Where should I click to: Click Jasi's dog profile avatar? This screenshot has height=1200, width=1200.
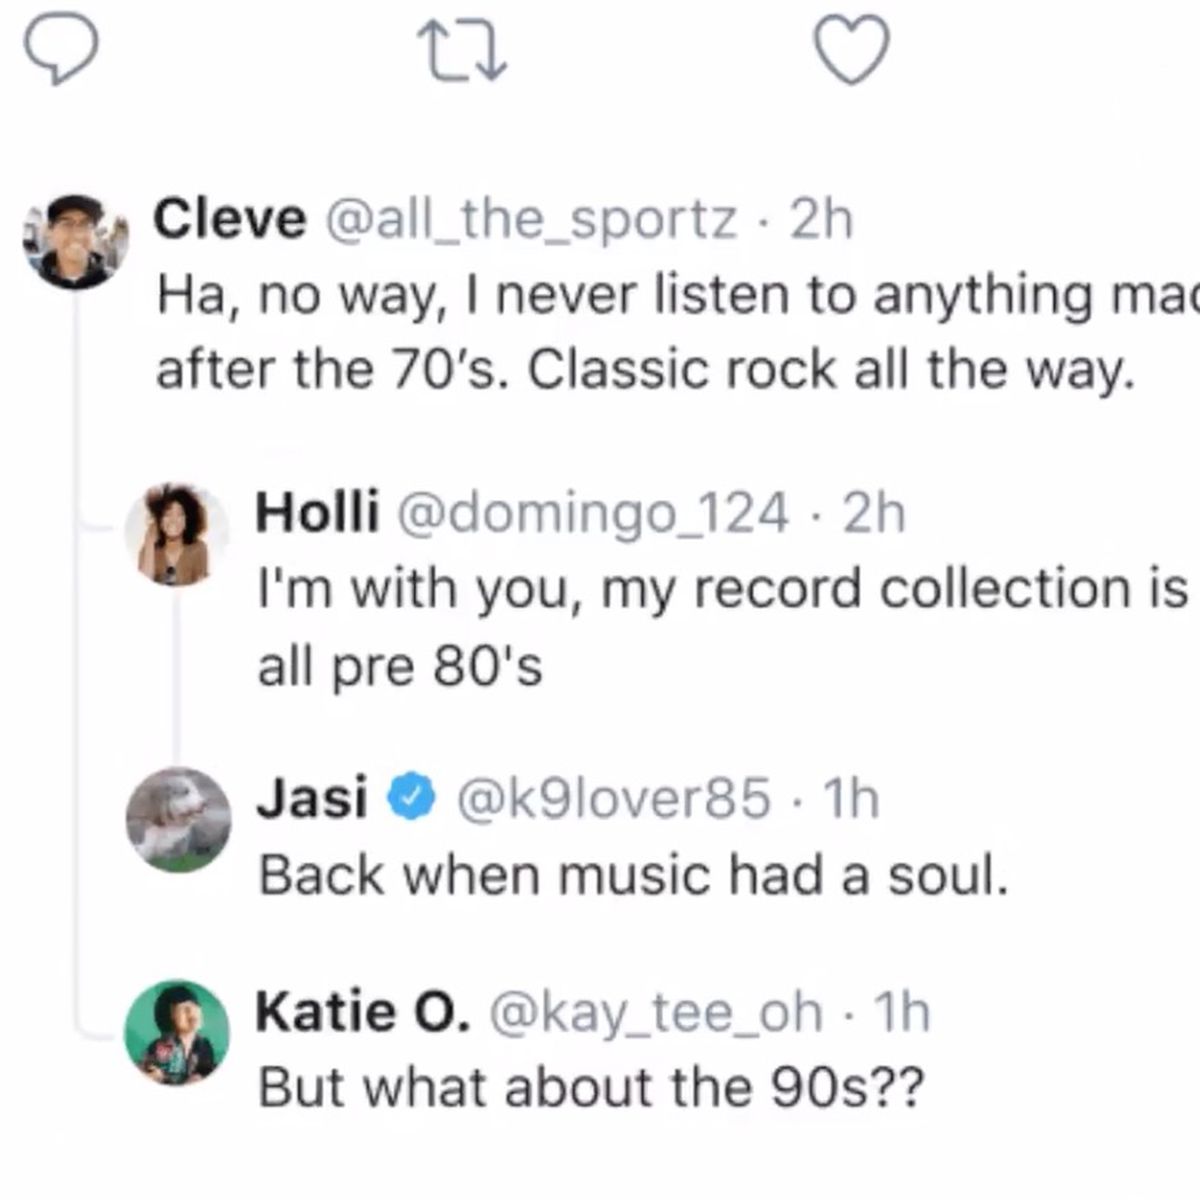(x=178, y=820)
